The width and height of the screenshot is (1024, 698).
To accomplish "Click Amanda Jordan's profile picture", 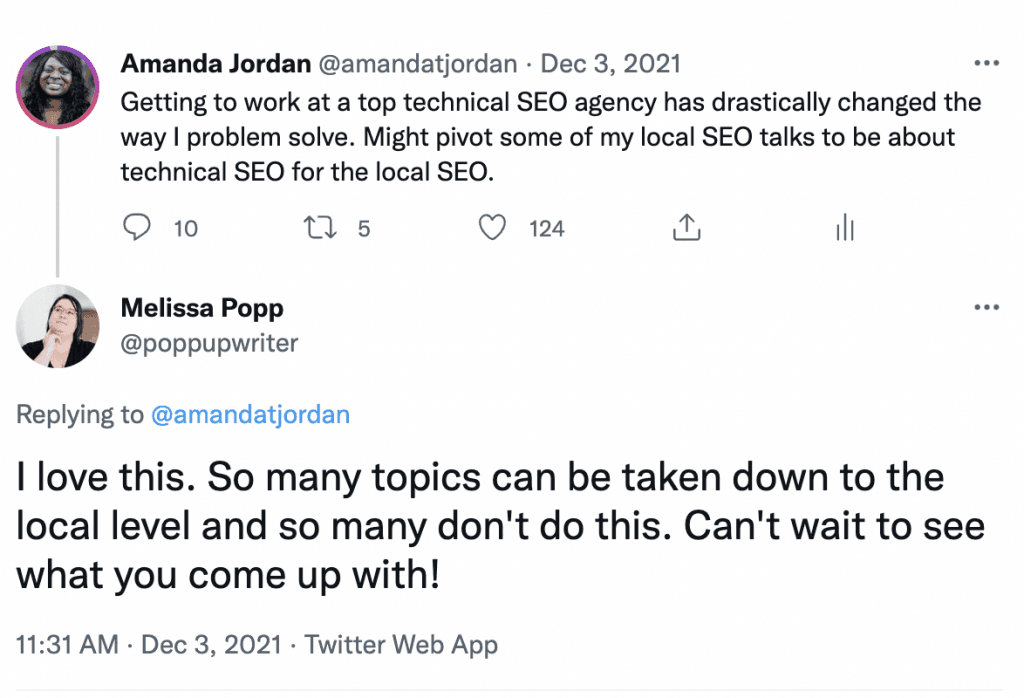I will pyautogui.click(x=58, y=85).
